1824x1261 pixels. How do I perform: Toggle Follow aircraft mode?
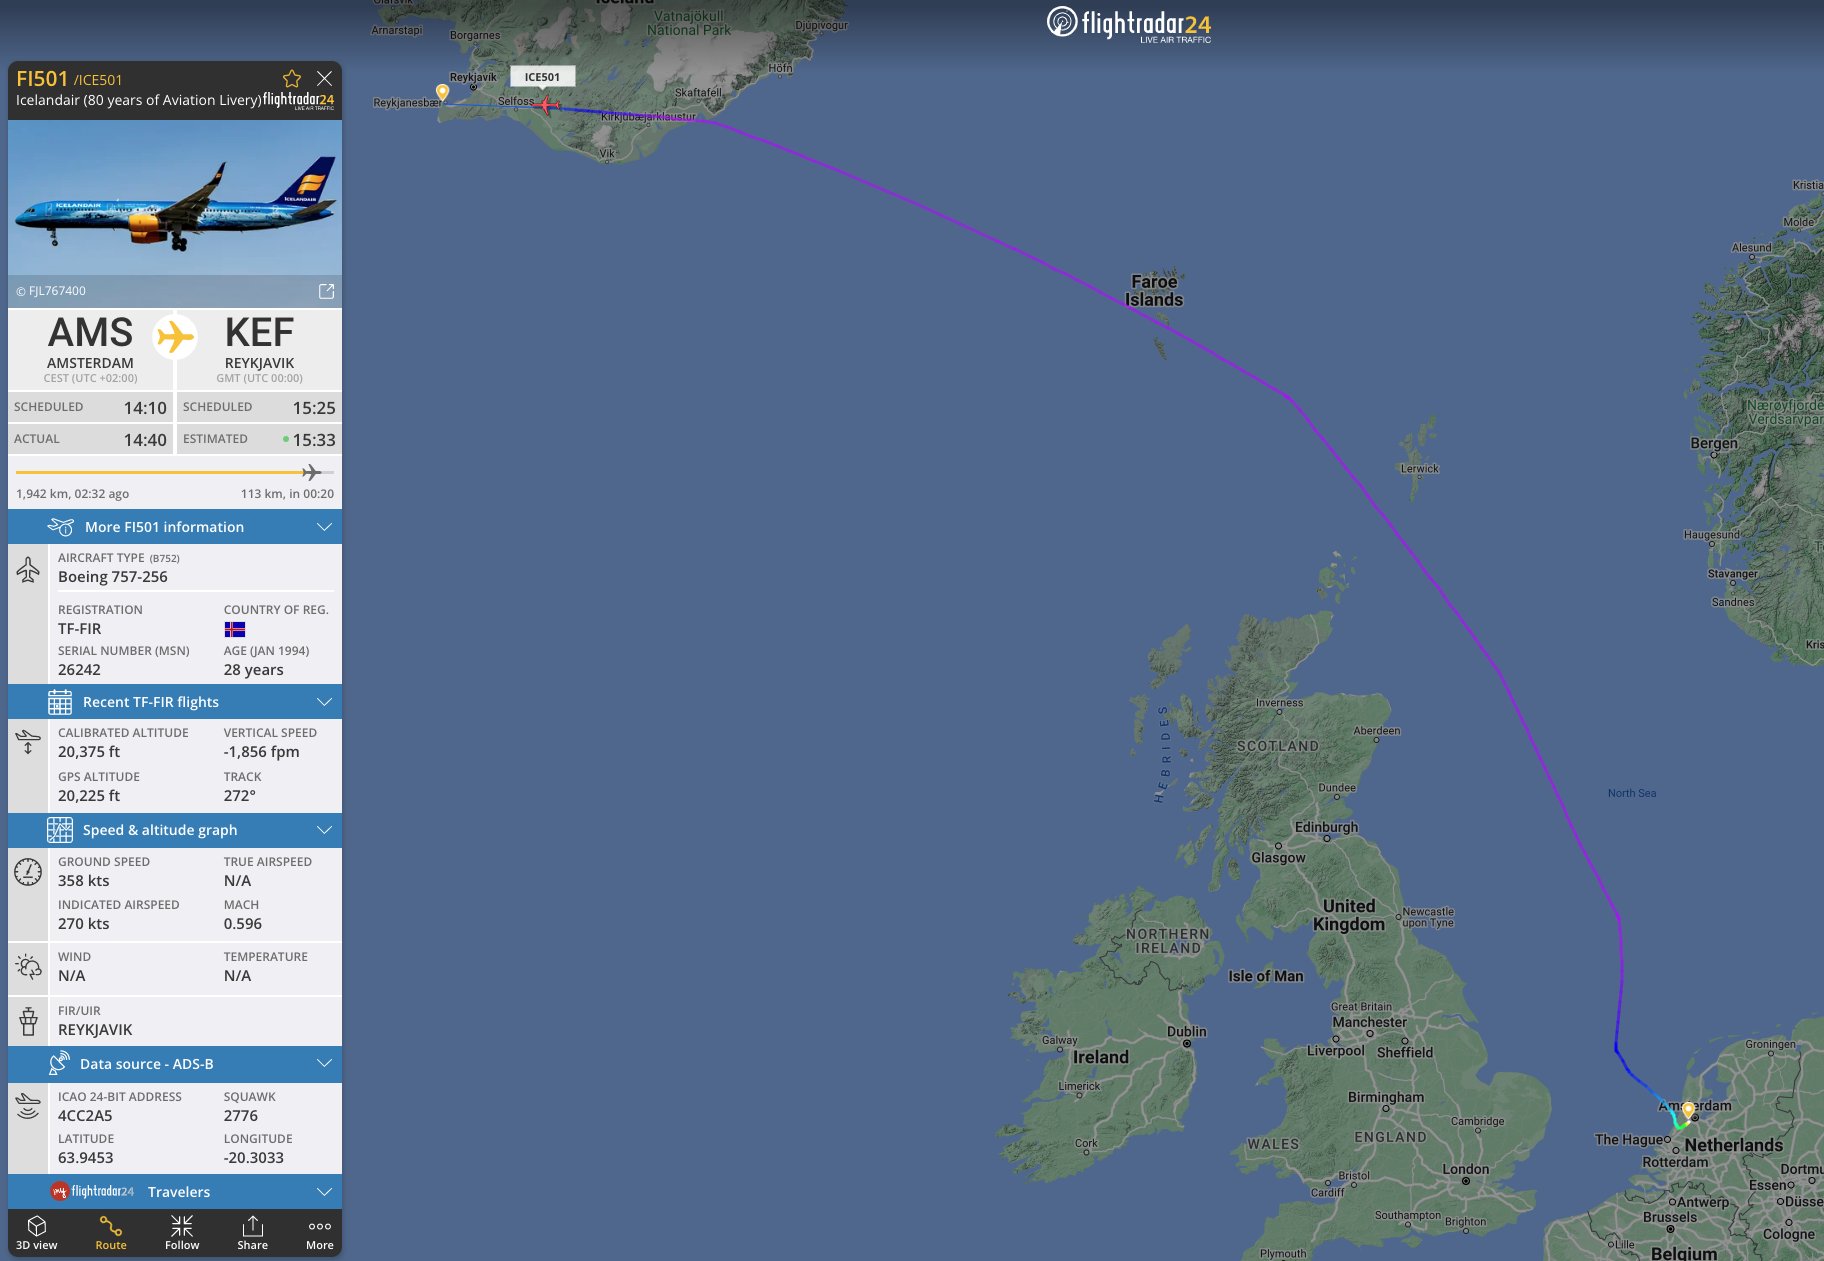(x=182, y=1233)
